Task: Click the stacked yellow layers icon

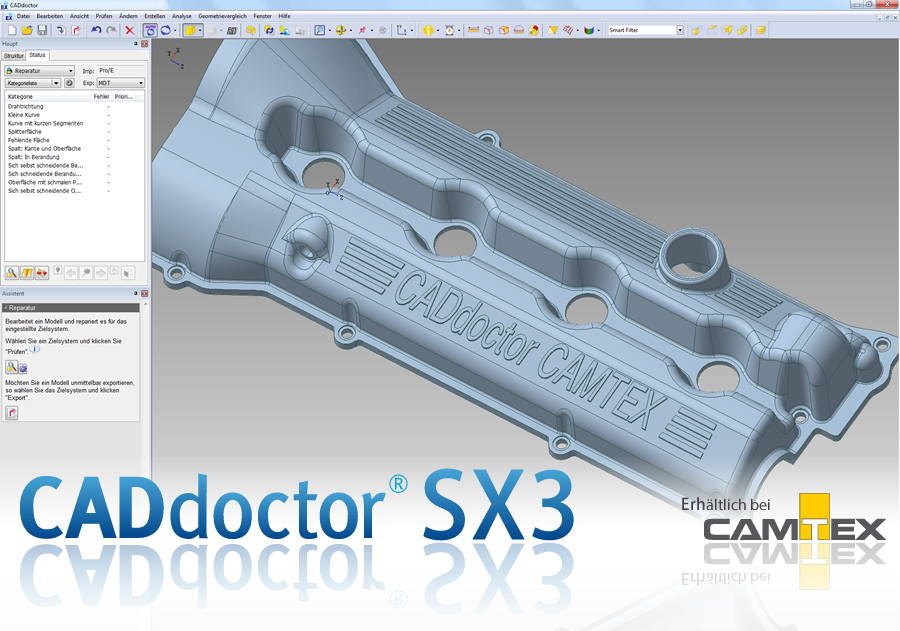Action: tap(761, 30)
